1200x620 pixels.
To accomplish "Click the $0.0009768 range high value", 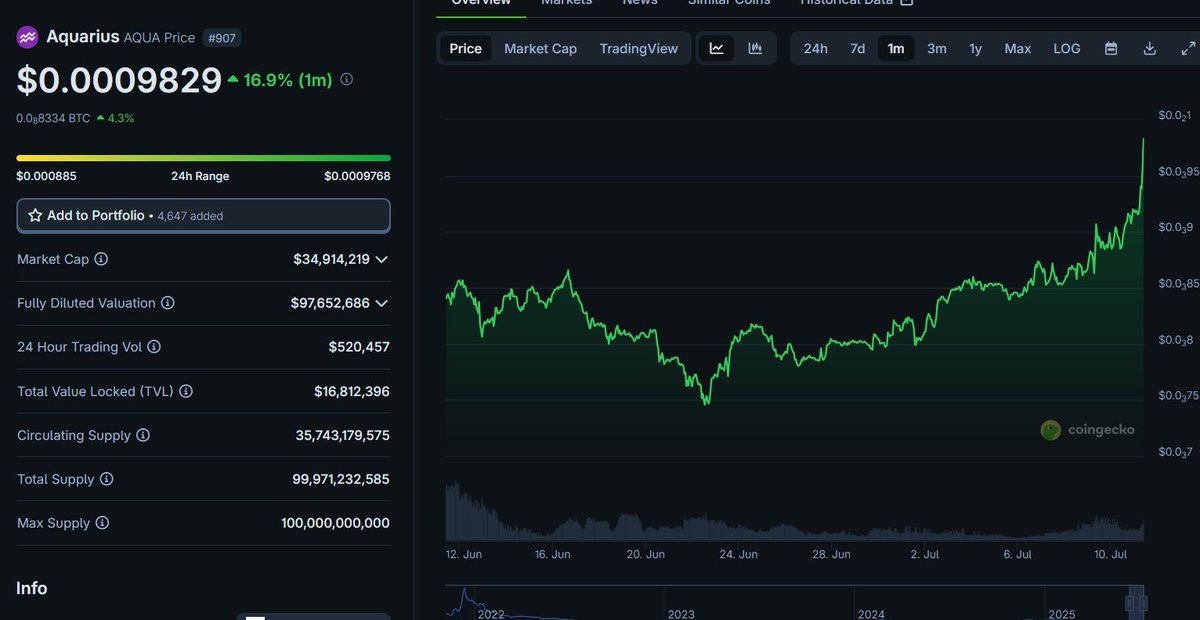I will coord(357,176).
